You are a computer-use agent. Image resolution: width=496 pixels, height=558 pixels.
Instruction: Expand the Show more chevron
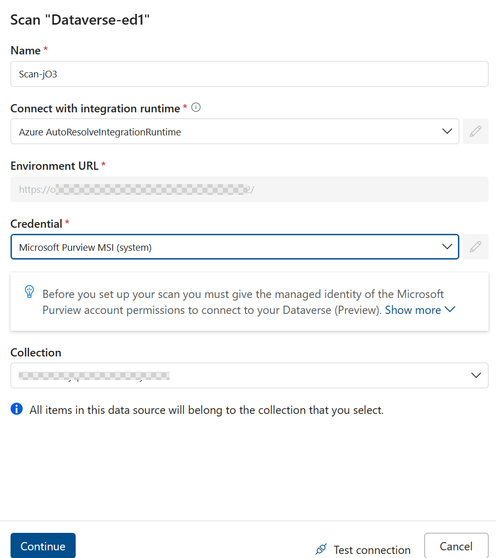450,309
